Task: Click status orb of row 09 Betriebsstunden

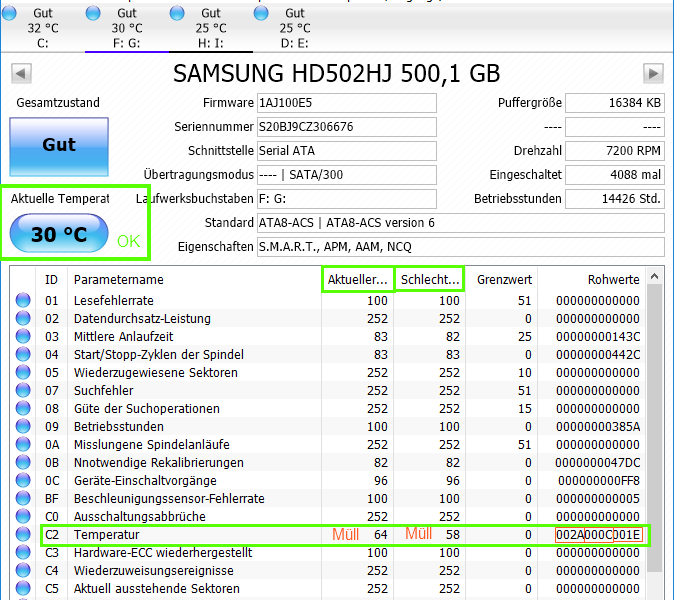Action: click(23, 426)
